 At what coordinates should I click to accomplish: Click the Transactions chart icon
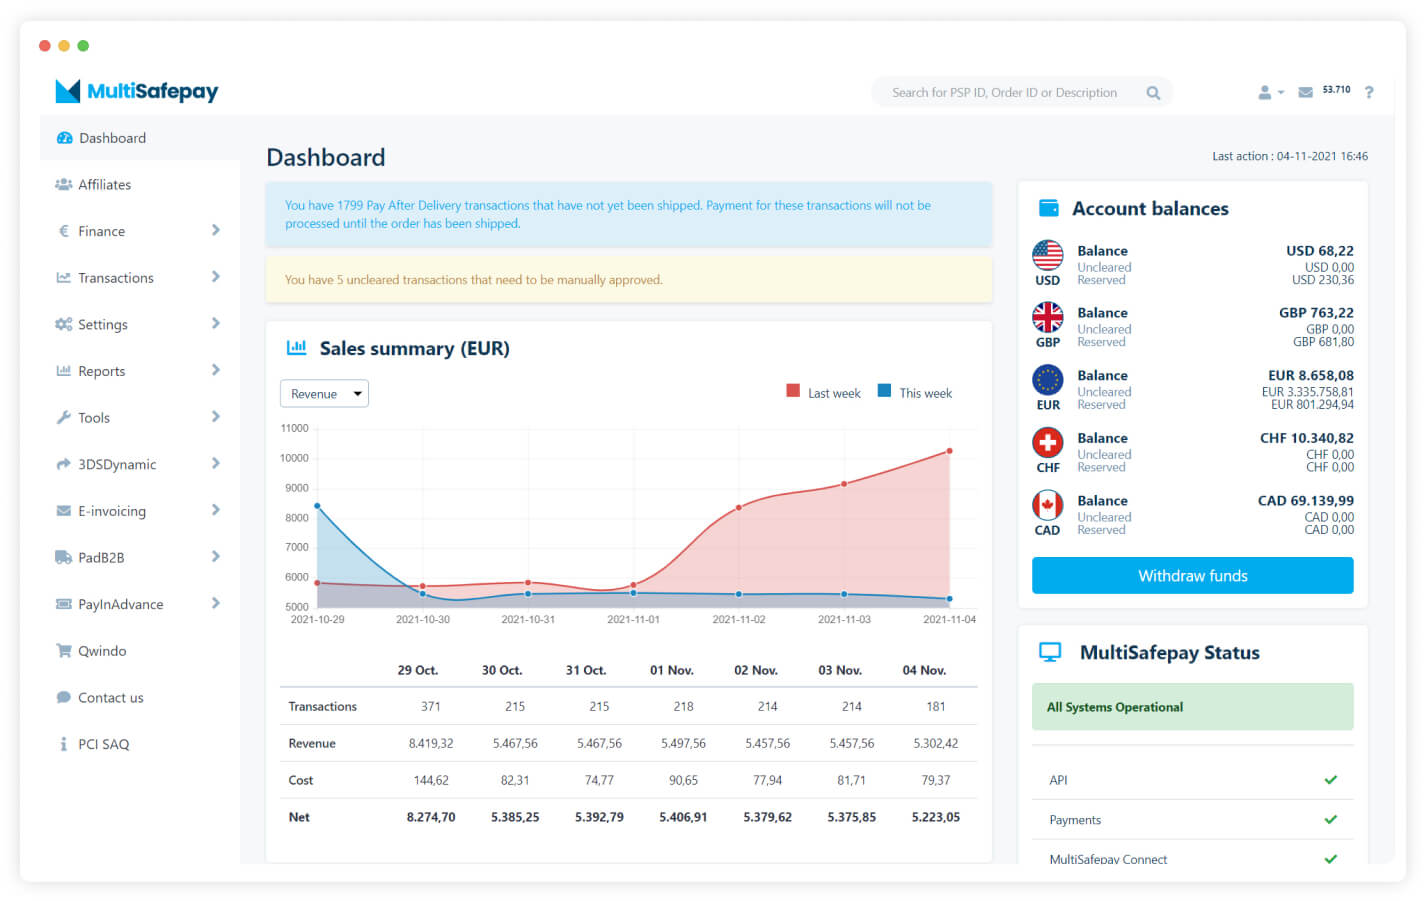(x=64, y=278)
